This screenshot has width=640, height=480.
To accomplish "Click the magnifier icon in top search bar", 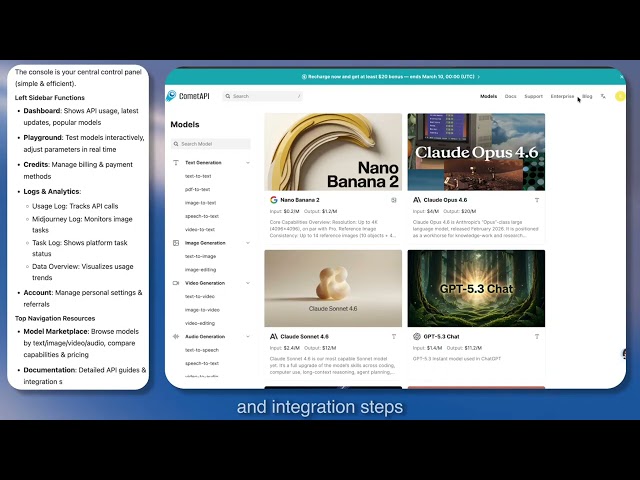I will coord(228,96).
